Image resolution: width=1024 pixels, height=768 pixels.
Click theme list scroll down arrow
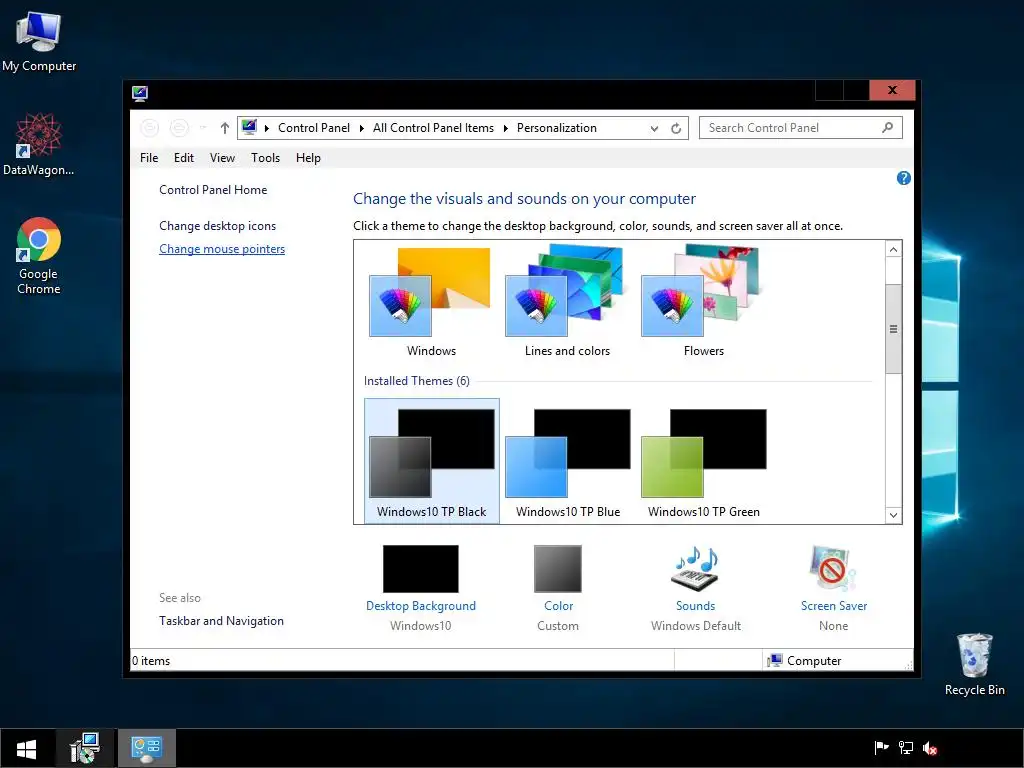893,515
